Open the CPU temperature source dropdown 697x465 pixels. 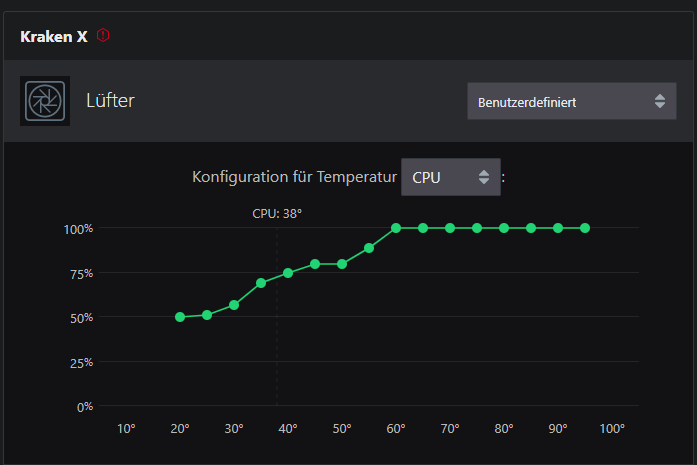(451, 177)
